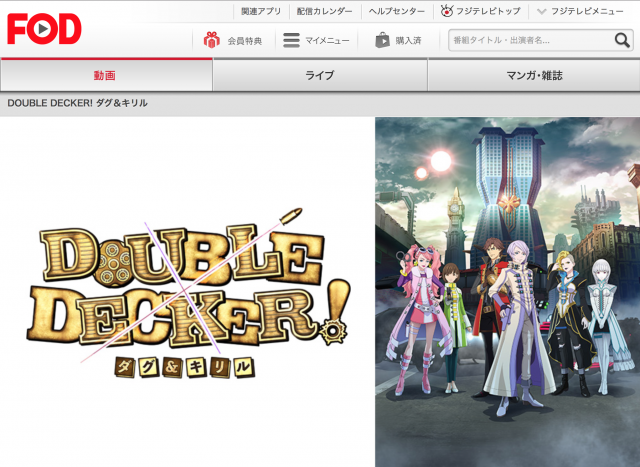This screenshot has width=640, height=467.
Task: Open the 会員特典 gift icon
Action: [211, 40]
